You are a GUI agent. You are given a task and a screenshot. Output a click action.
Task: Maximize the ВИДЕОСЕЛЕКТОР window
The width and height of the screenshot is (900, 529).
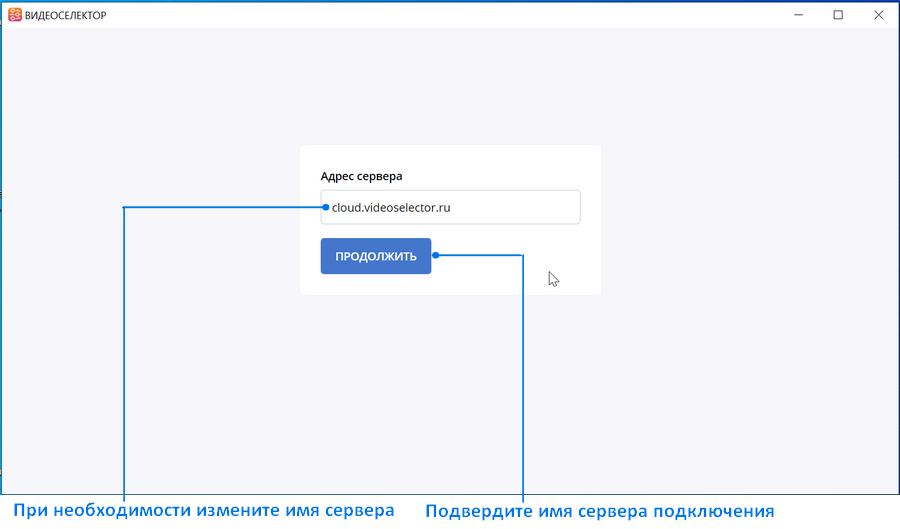(838, 15)
